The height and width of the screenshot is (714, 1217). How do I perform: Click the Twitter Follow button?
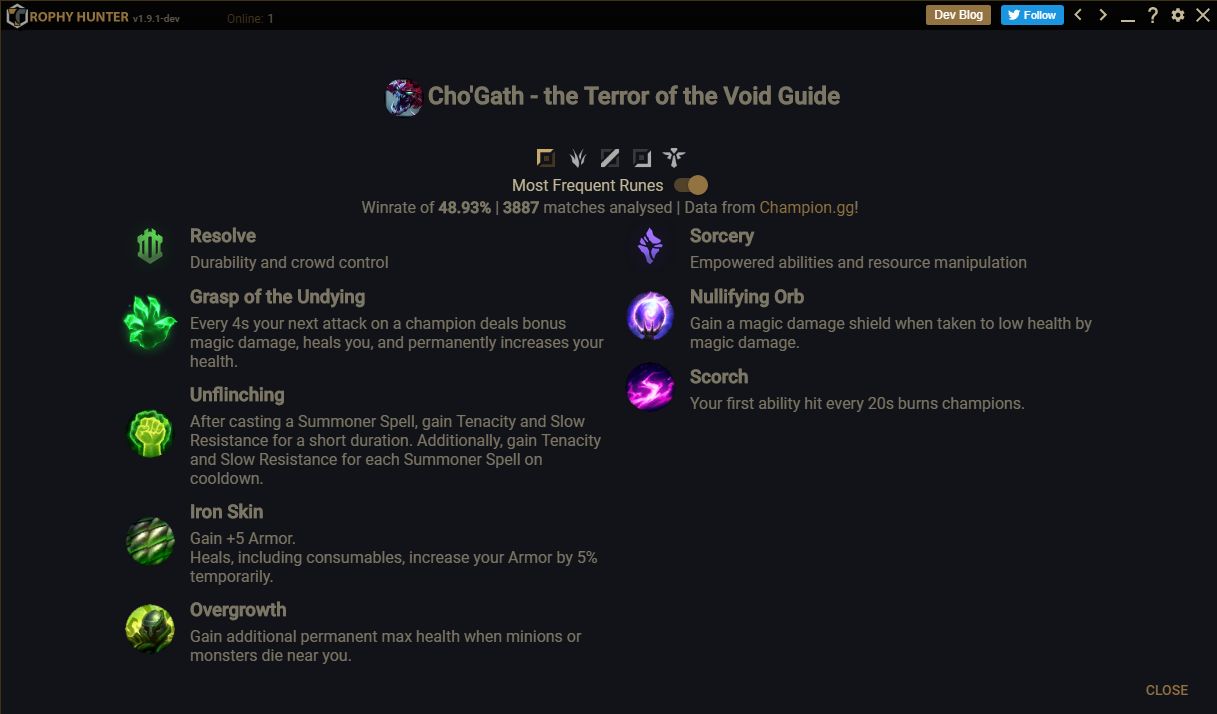click(1032, 15)
